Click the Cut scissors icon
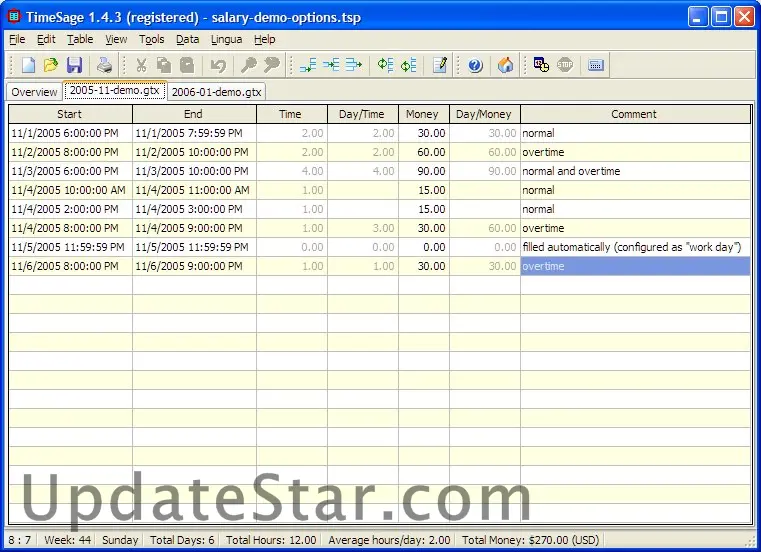This screenshot has height=552, width=761. pos(141,65)
